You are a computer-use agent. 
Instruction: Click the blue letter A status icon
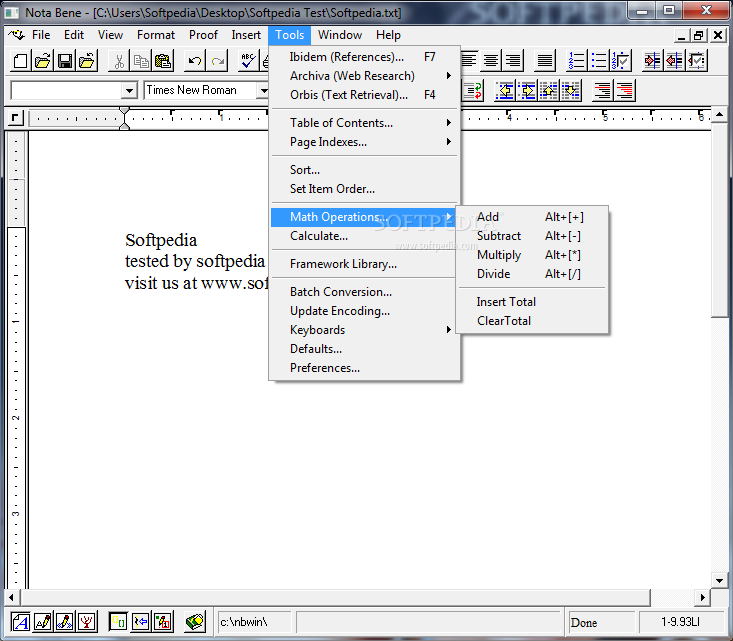click(21, 622)
